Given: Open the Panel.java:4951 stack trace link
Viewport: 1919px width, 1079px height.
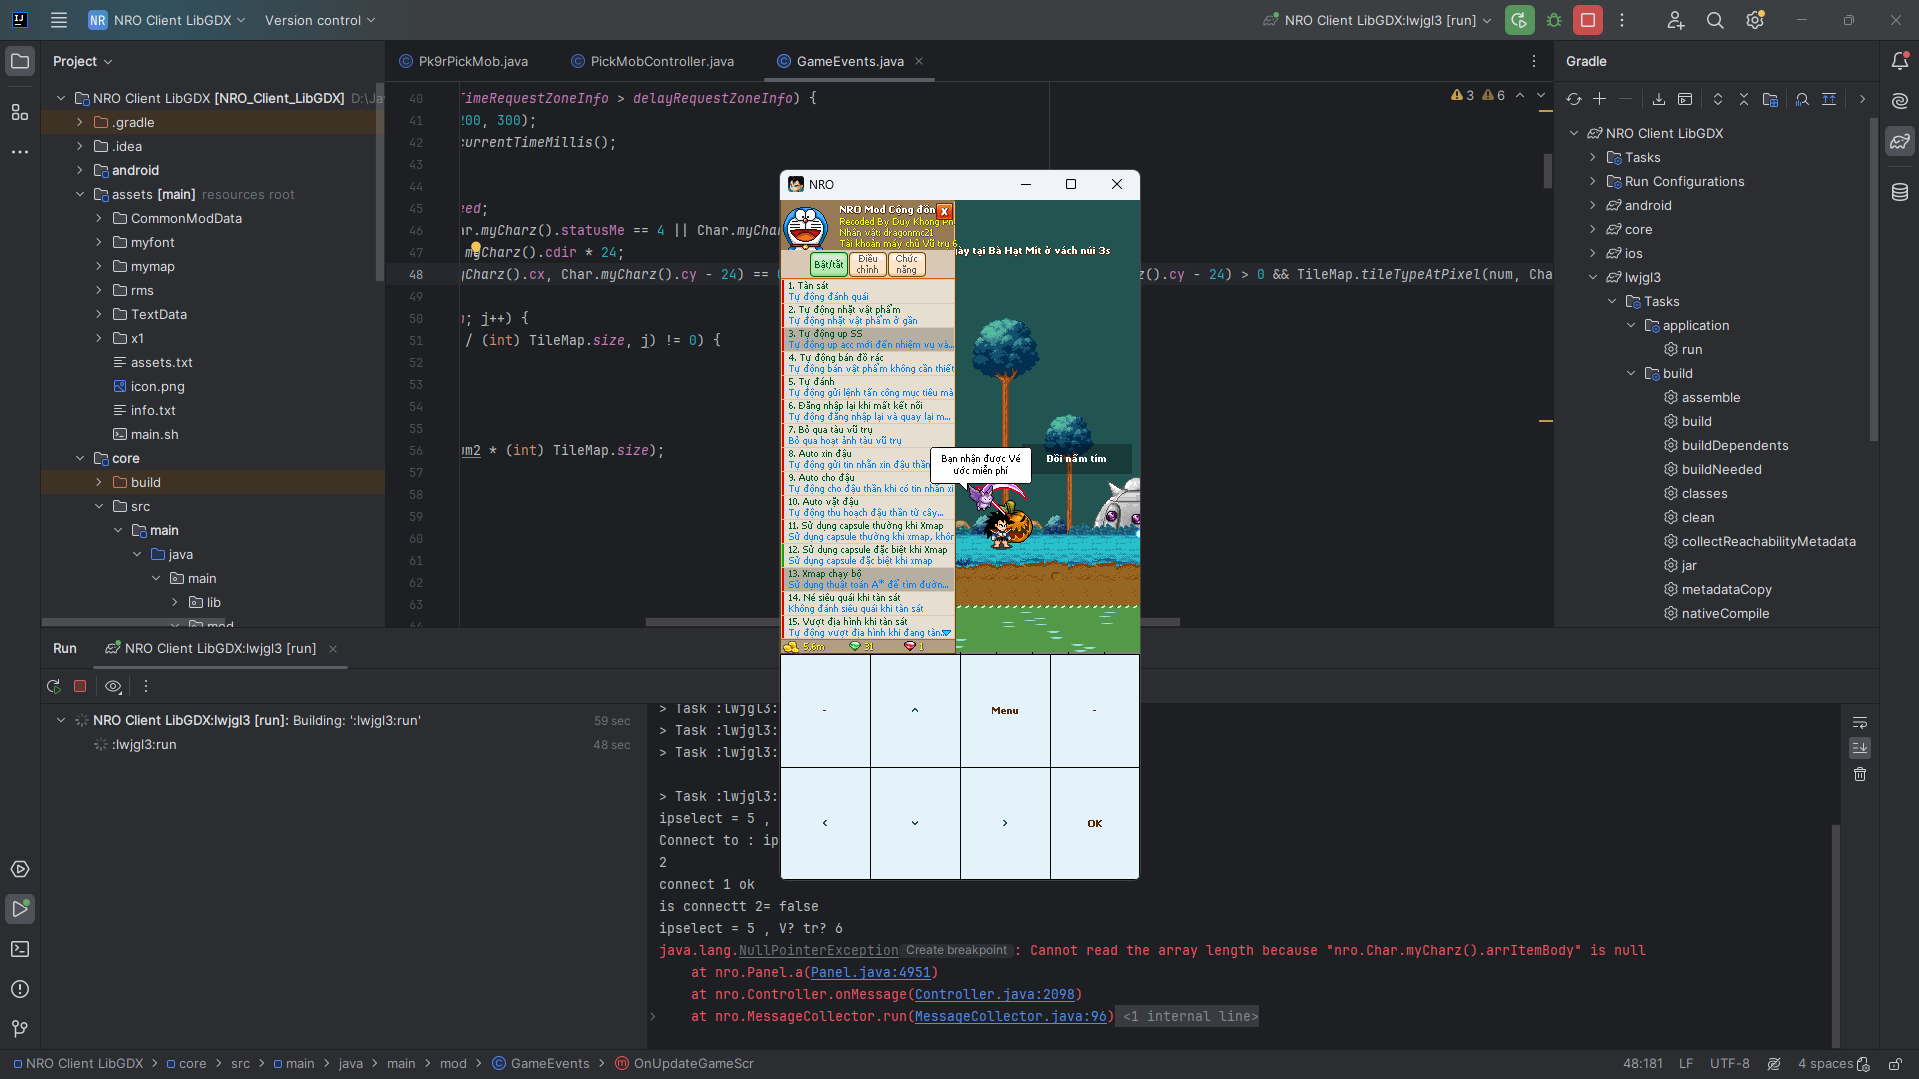Looking at the screenshot, I should (870, 972).
